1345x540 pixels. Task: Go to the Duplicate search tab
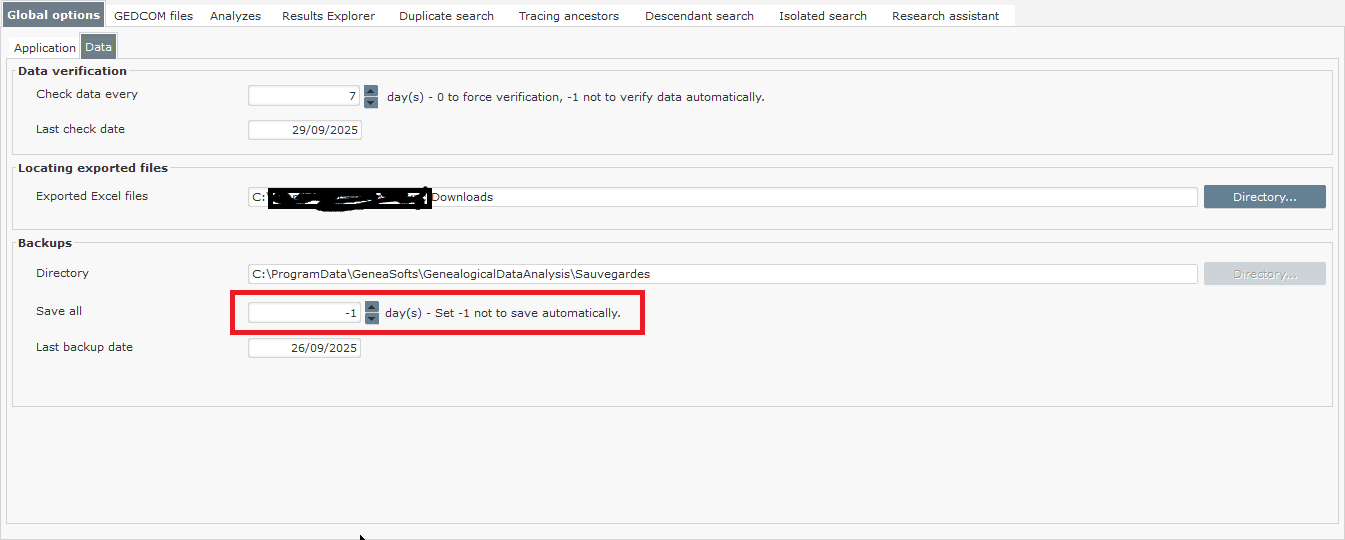[446, 16]
